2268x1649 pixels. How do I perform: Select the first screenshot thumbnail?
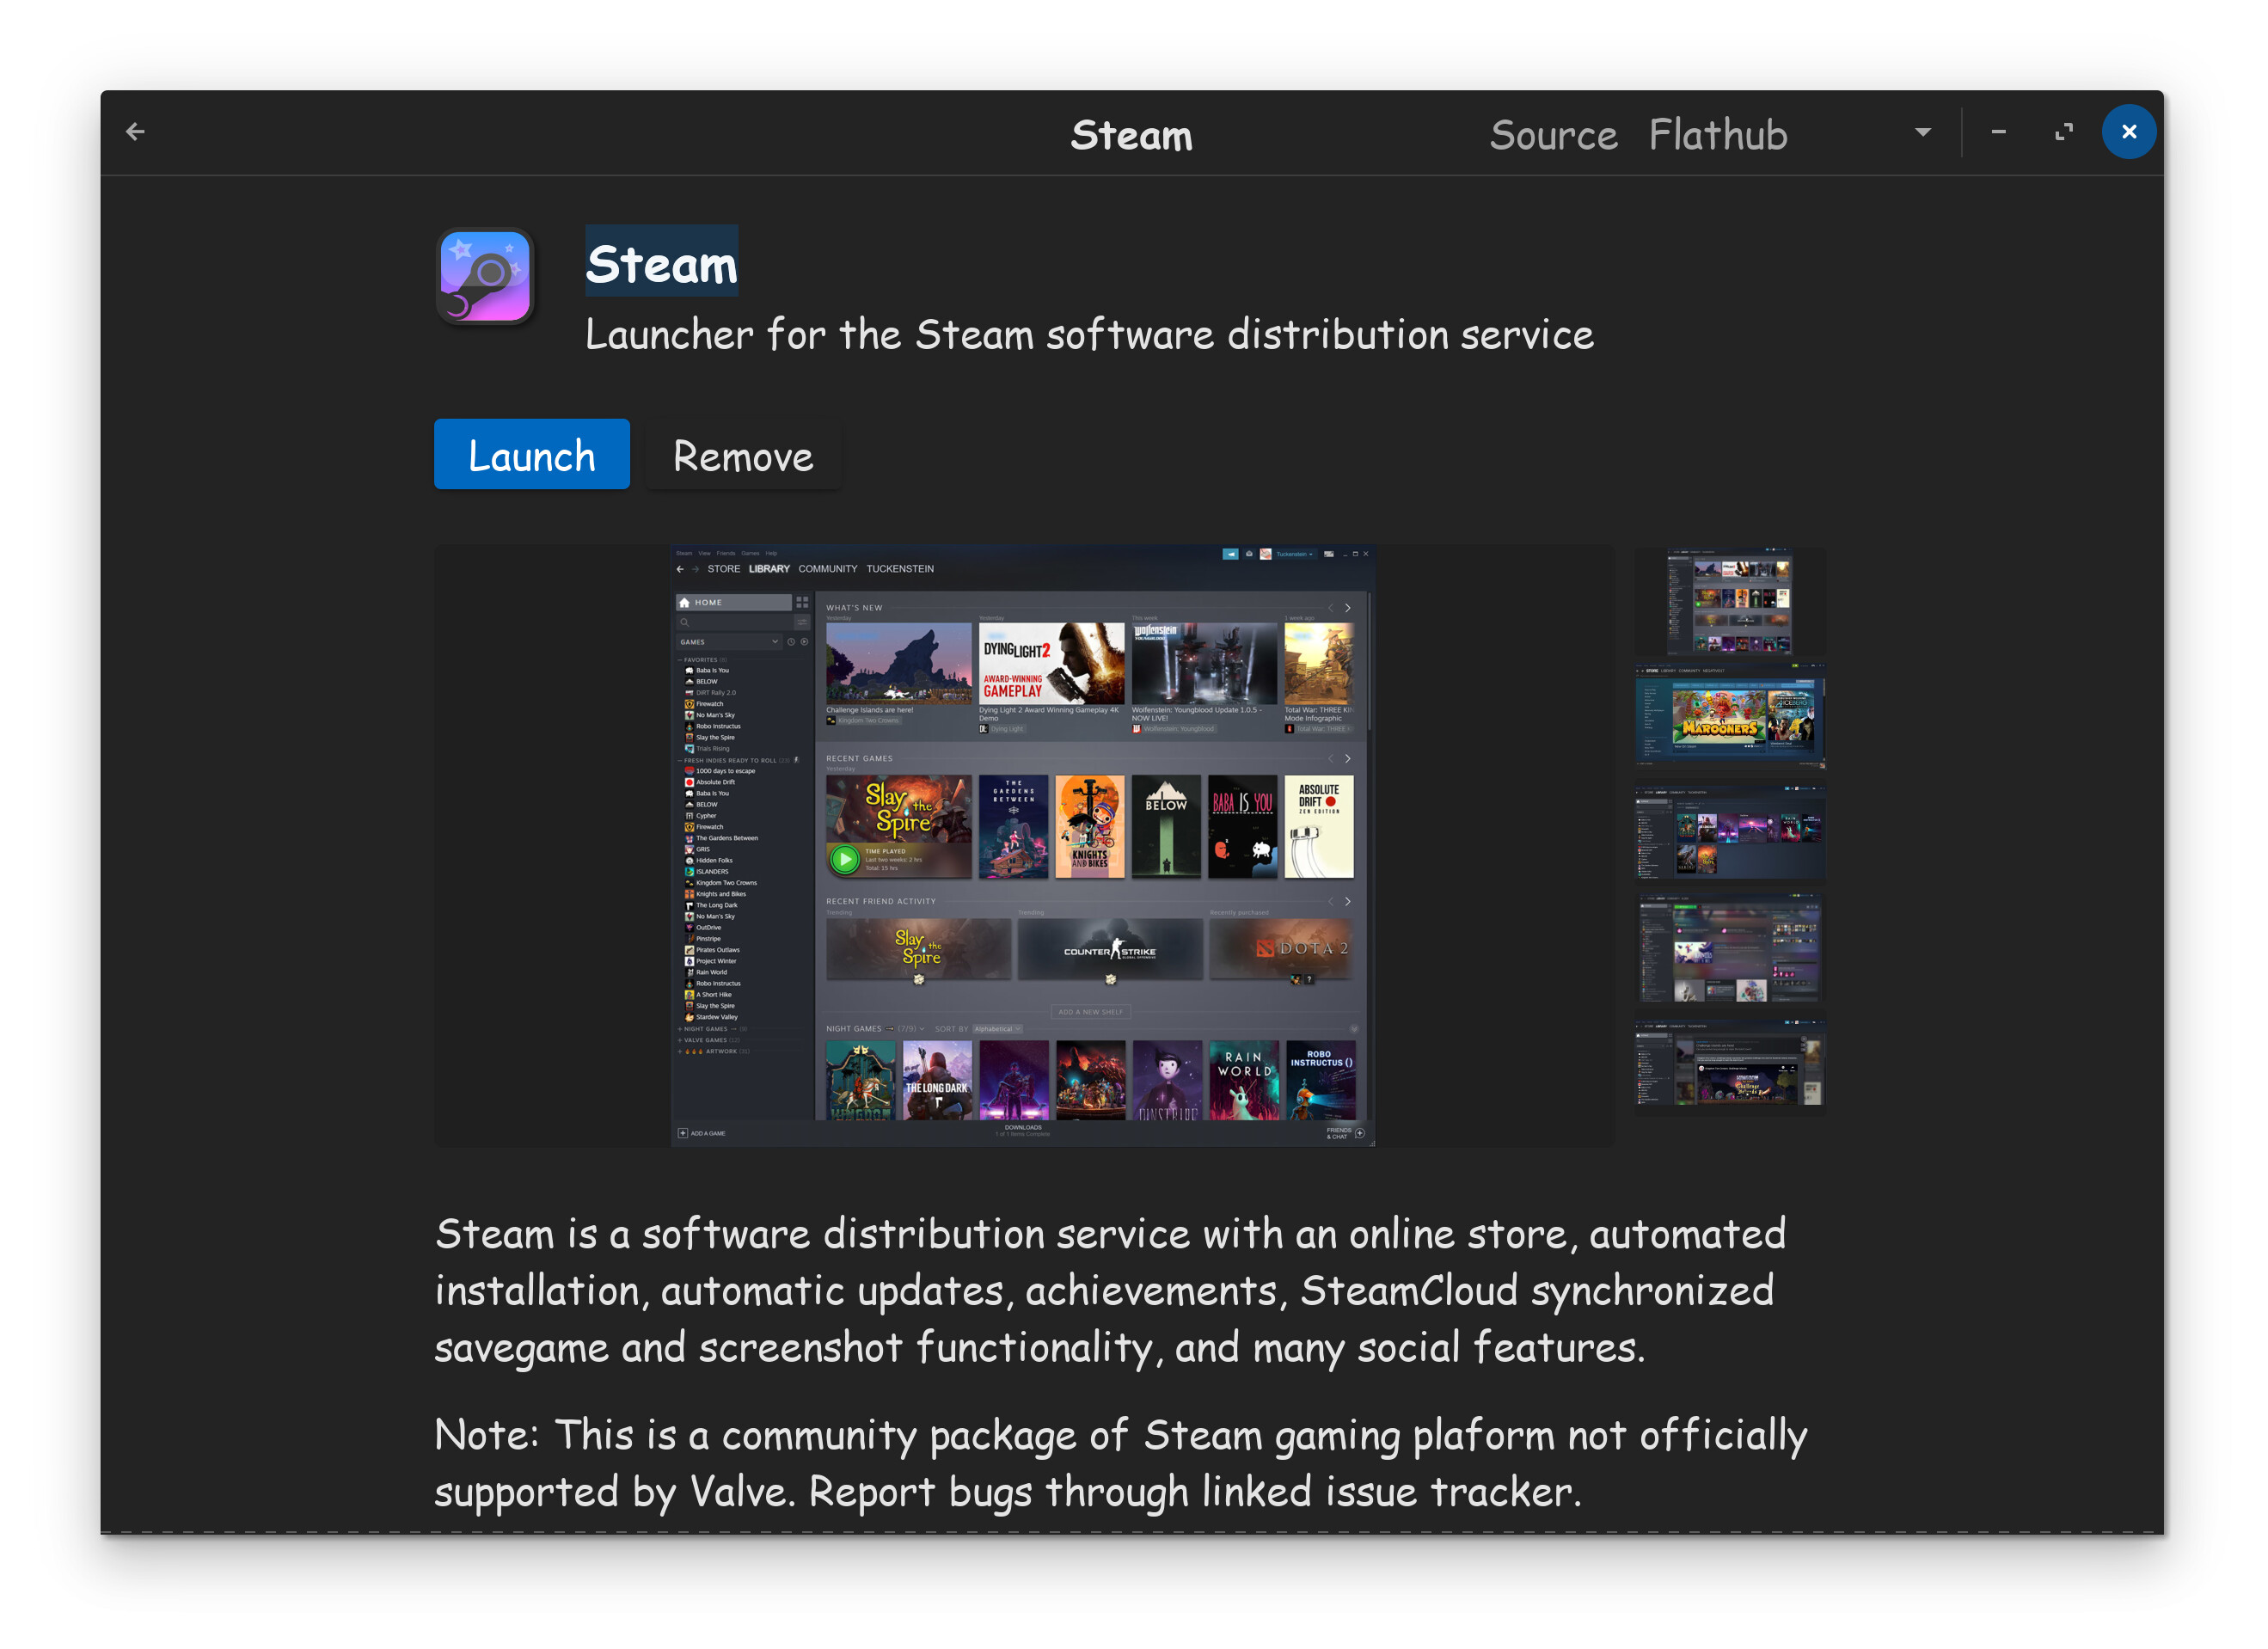pyautogui.click(x=1730, y=601)
